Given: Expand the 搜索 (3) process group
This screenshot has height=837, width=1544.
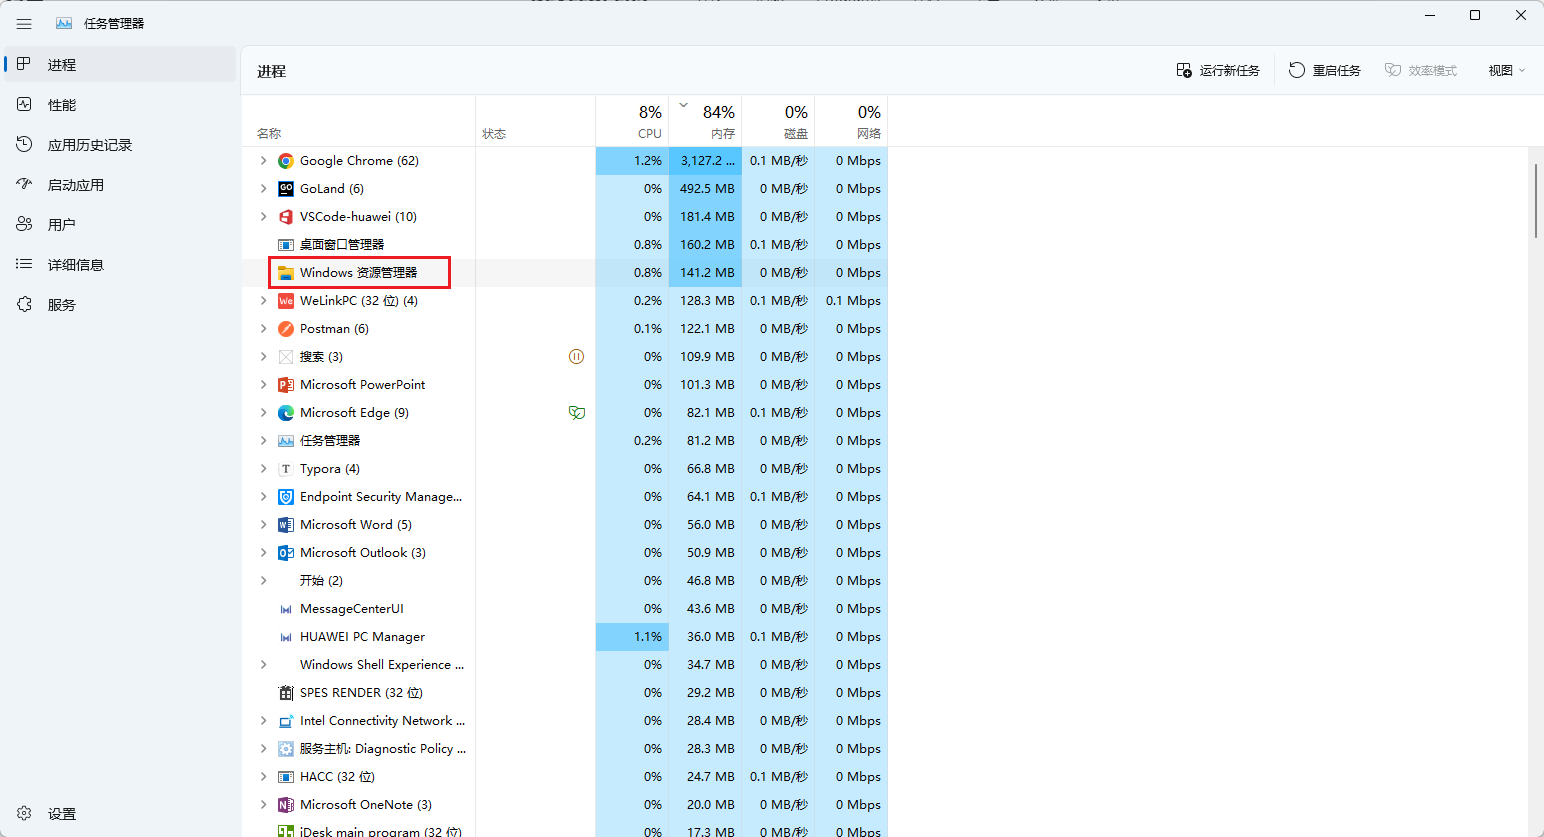Looking at the screenshot, I should (263, 357).
